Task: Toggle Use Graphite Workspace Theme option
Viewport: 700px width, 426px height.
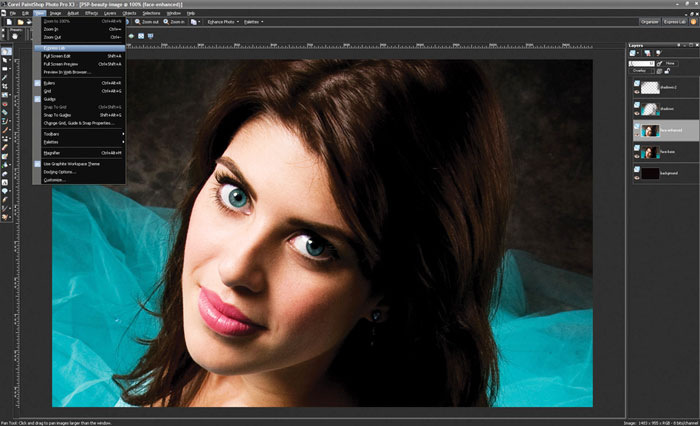Action: point(71,164)
